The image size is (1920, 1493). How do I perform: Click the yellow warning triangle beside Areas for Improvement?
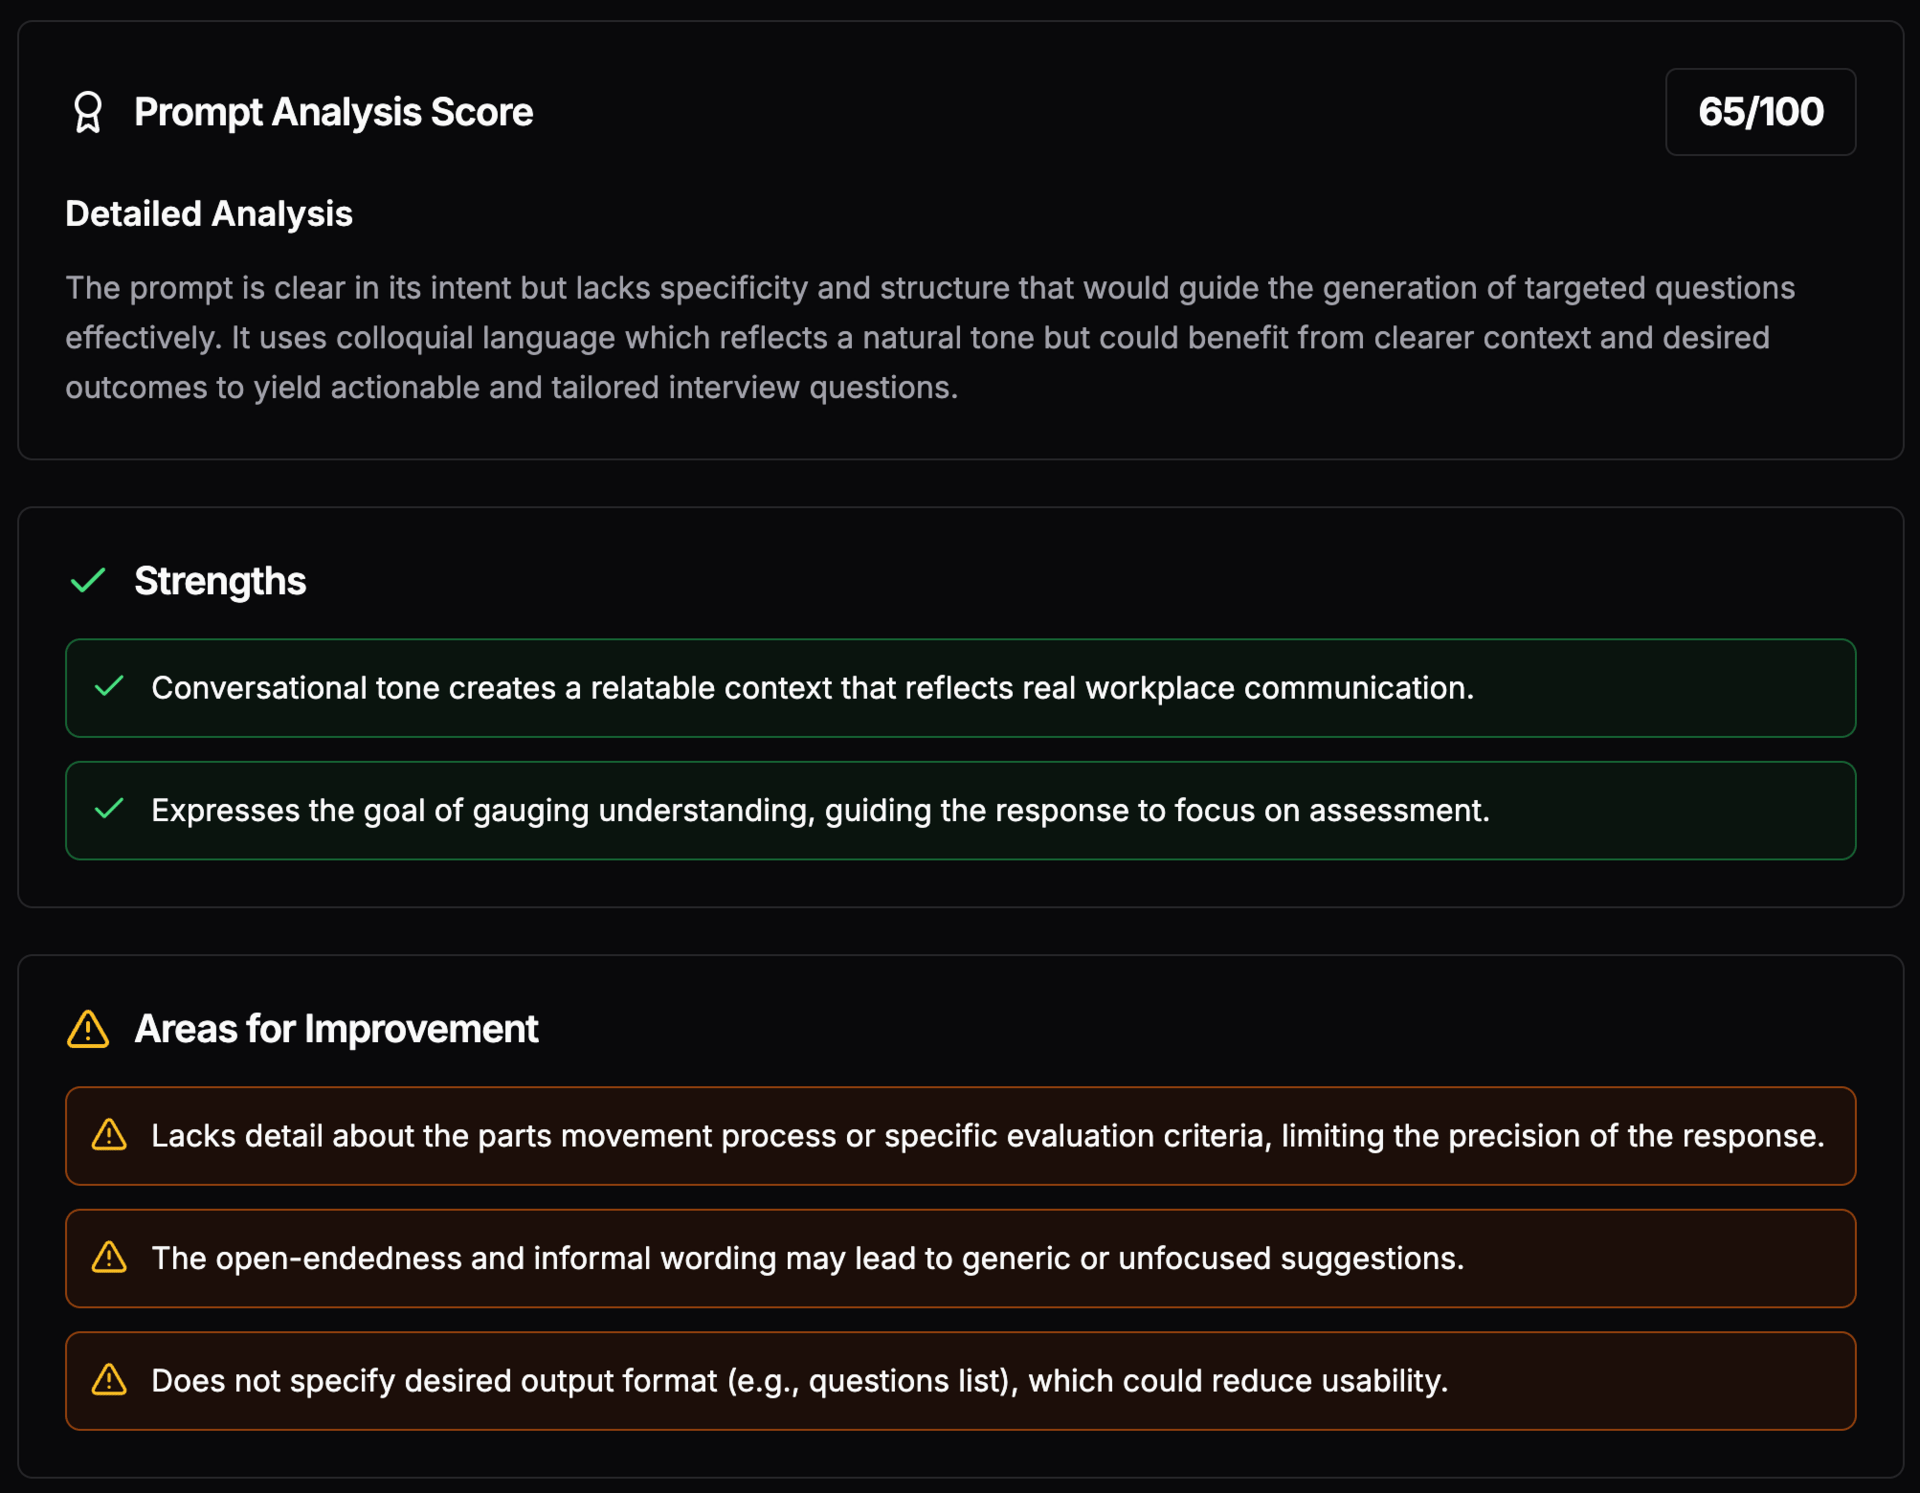tap(88, 1029)
